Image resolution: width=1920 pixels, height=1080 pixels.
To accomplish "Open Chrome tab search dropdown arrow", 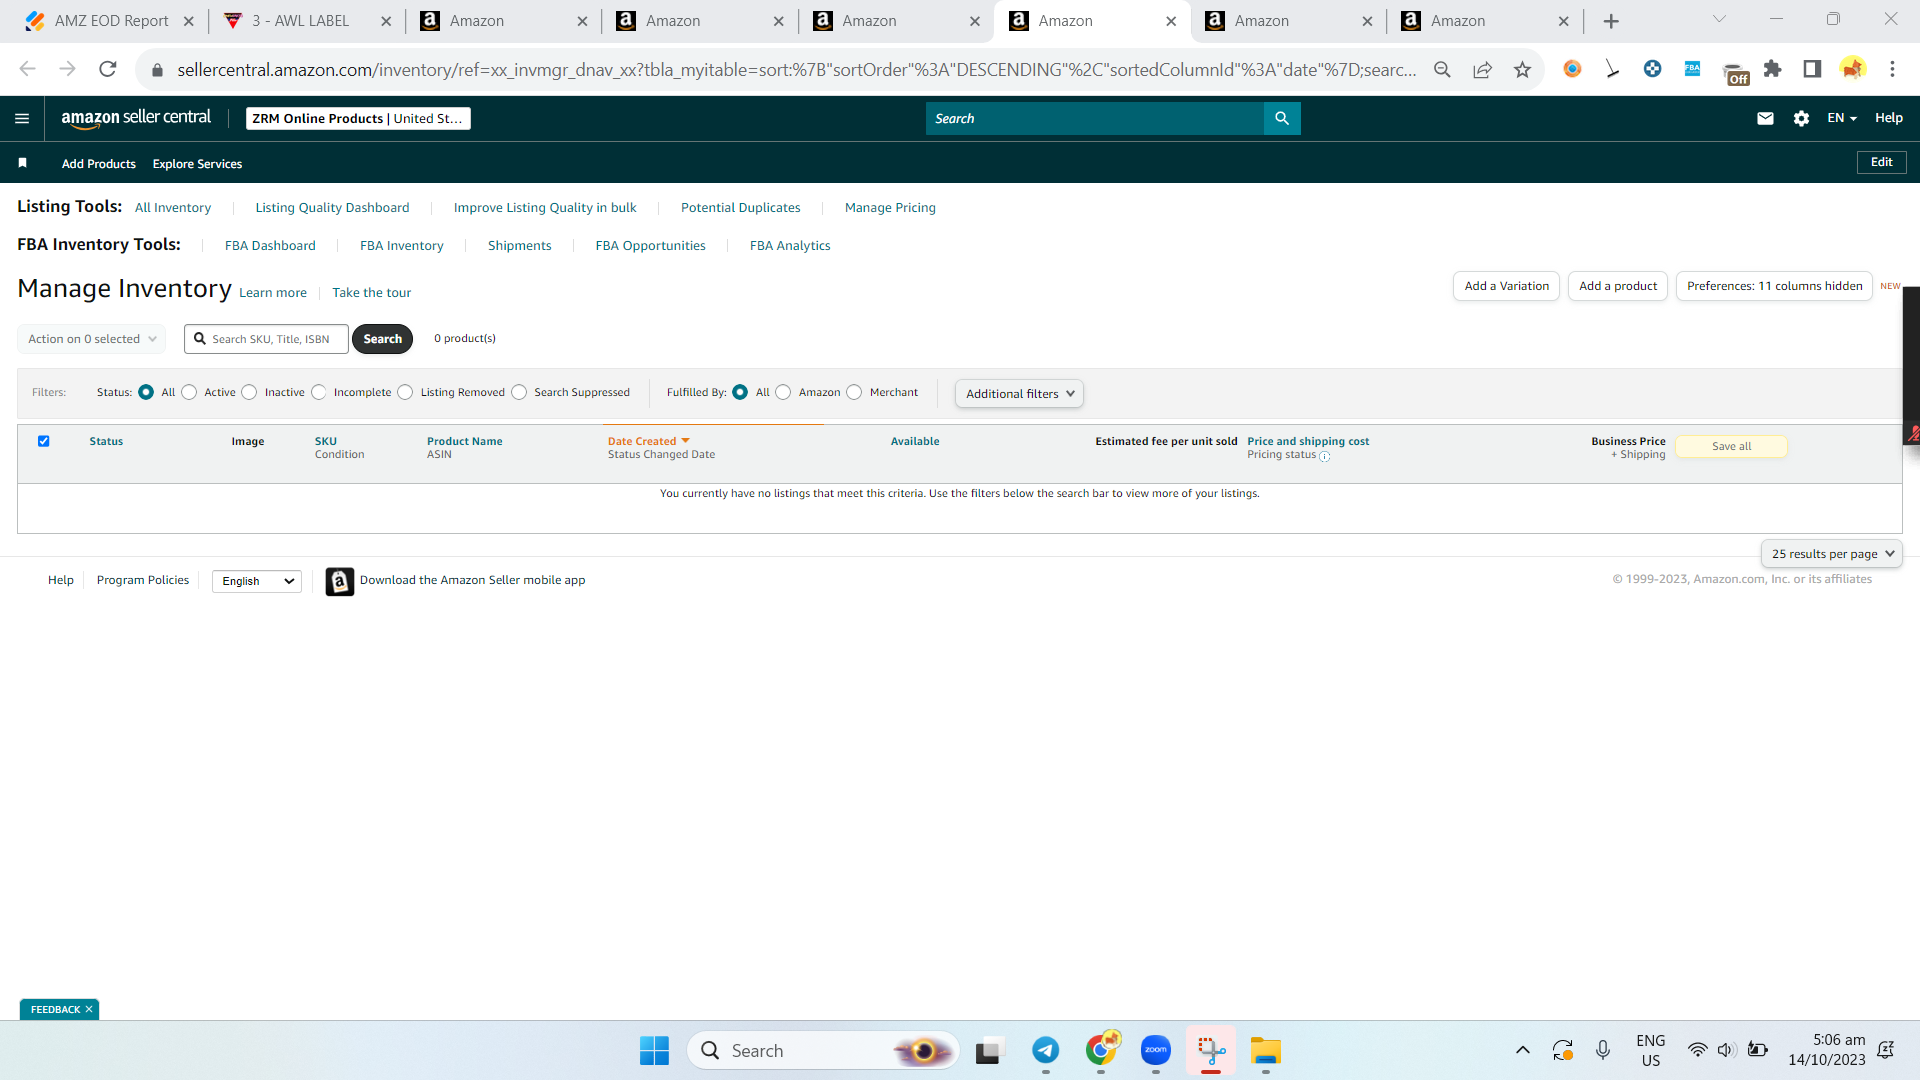I will point(1719,19).
